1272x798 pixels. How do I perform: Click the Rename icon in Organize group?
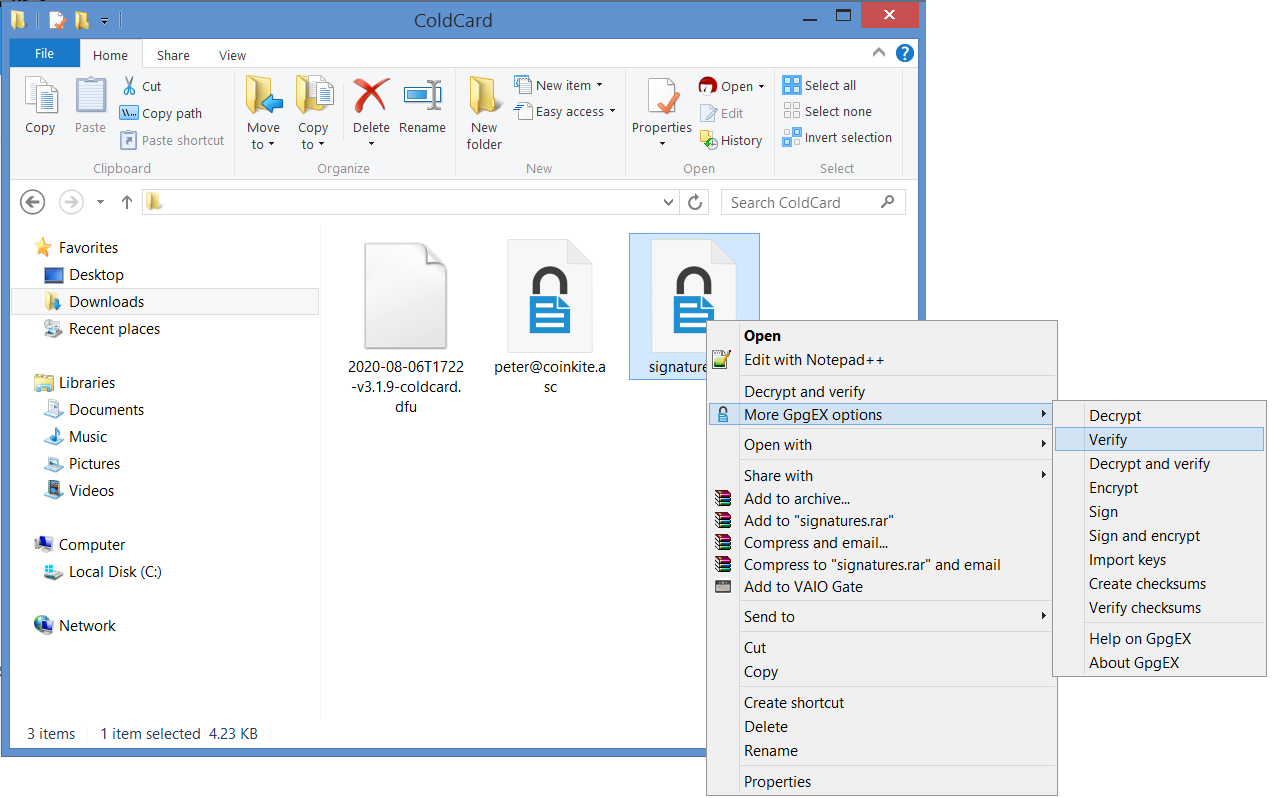[x=422, y=96]
